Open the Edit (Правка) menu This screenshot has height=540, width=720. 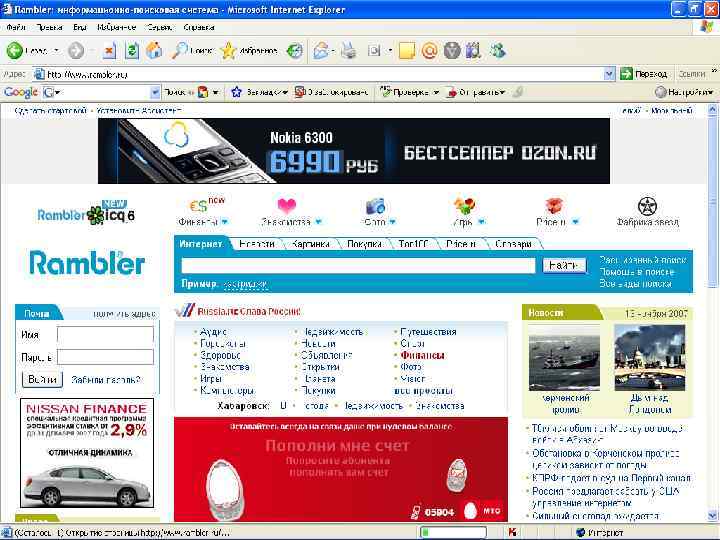tap(49, 28)
